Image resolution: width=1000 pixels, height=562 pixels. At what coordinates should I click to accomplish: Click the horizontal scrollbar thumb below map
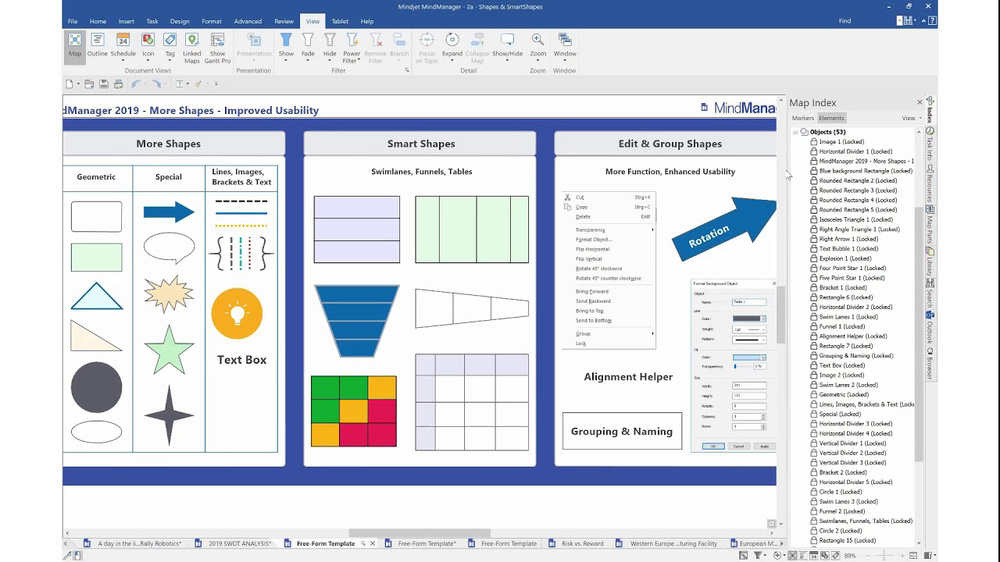(420, 533)
